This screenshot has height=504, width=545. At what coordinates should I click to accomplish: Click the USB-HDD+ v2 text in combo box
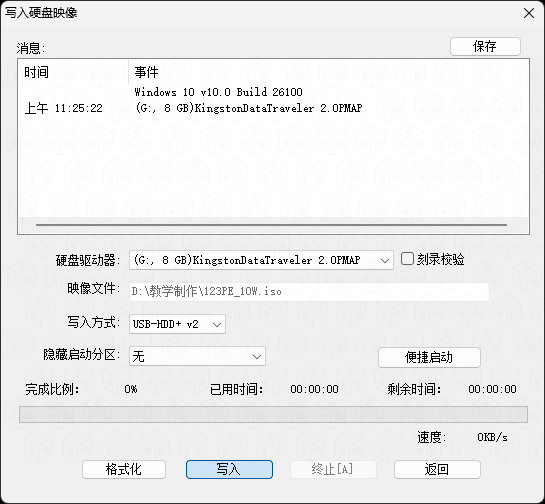(165, 324)
